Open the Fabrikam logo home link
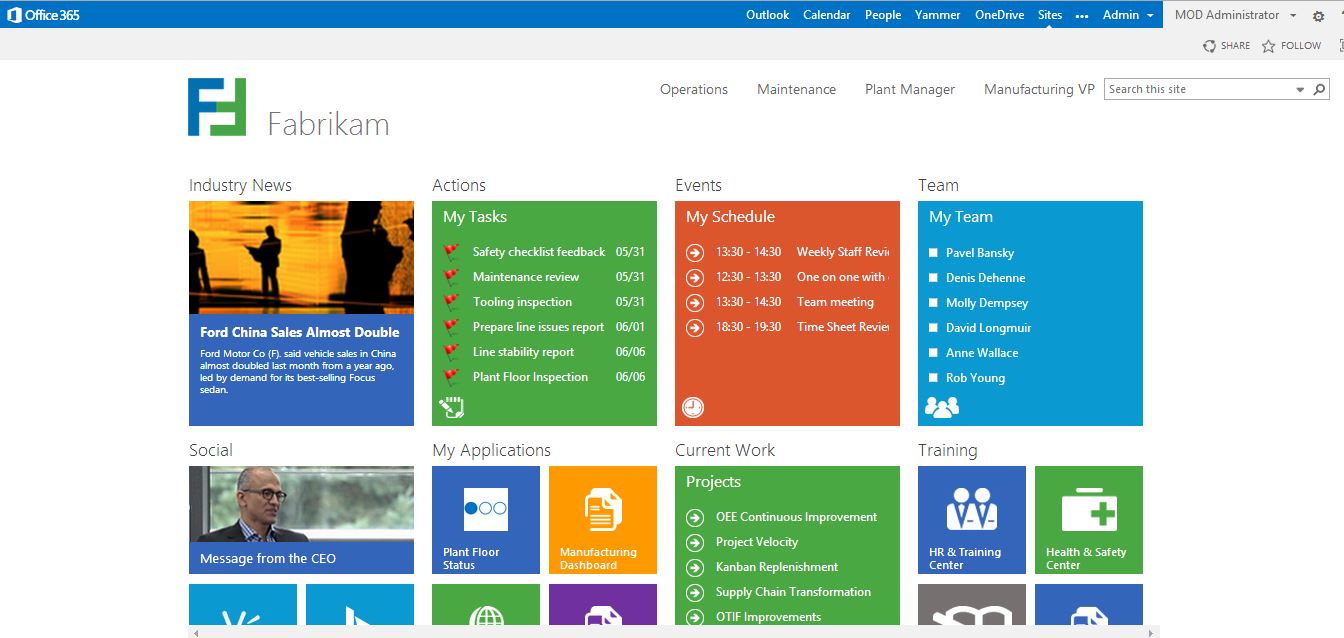Image resolution: width=1344 pixels, height=638 pixels. [217, 107]
